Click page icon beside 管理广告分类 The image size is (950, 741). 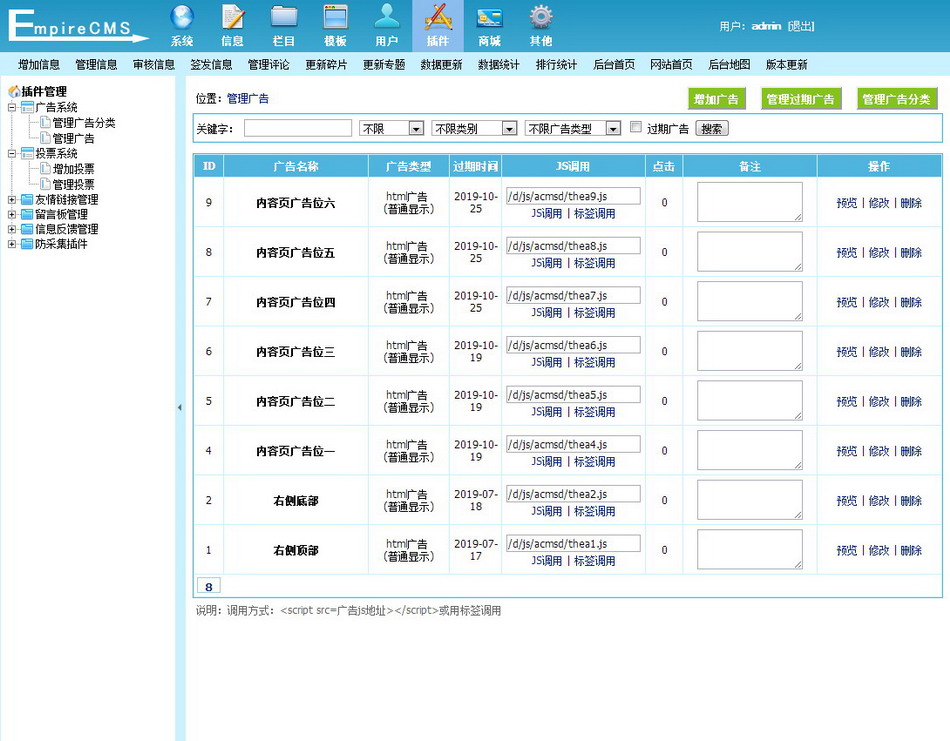45,122
